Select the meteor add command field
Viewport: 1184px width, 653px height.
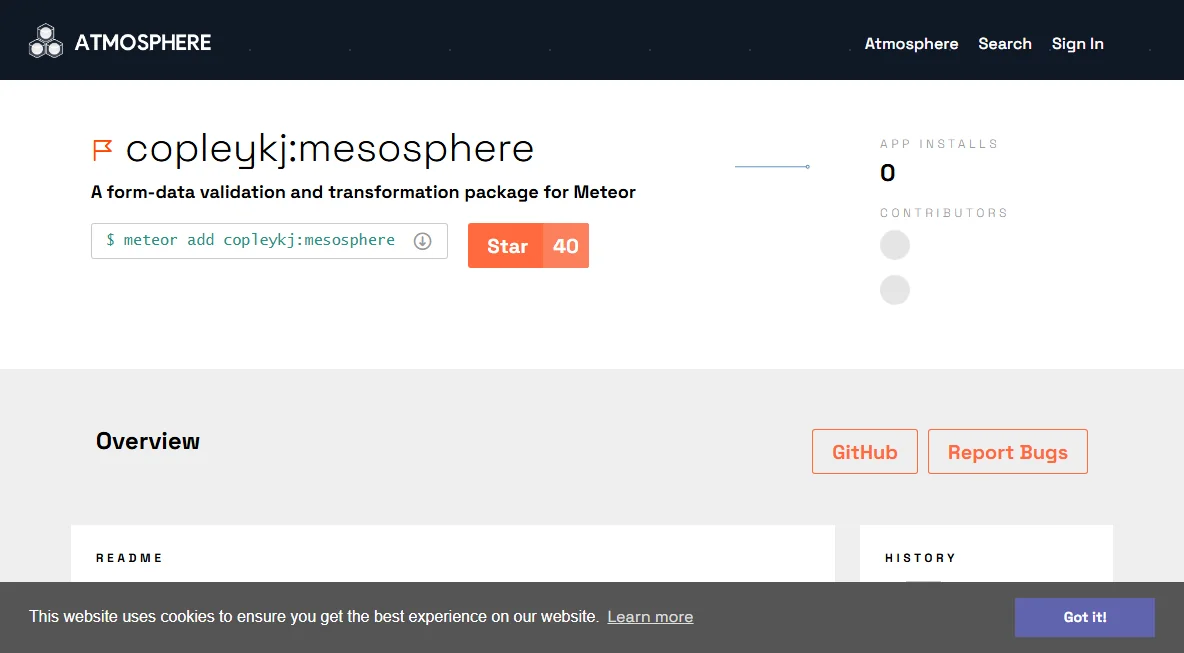[x=269, y=241]
